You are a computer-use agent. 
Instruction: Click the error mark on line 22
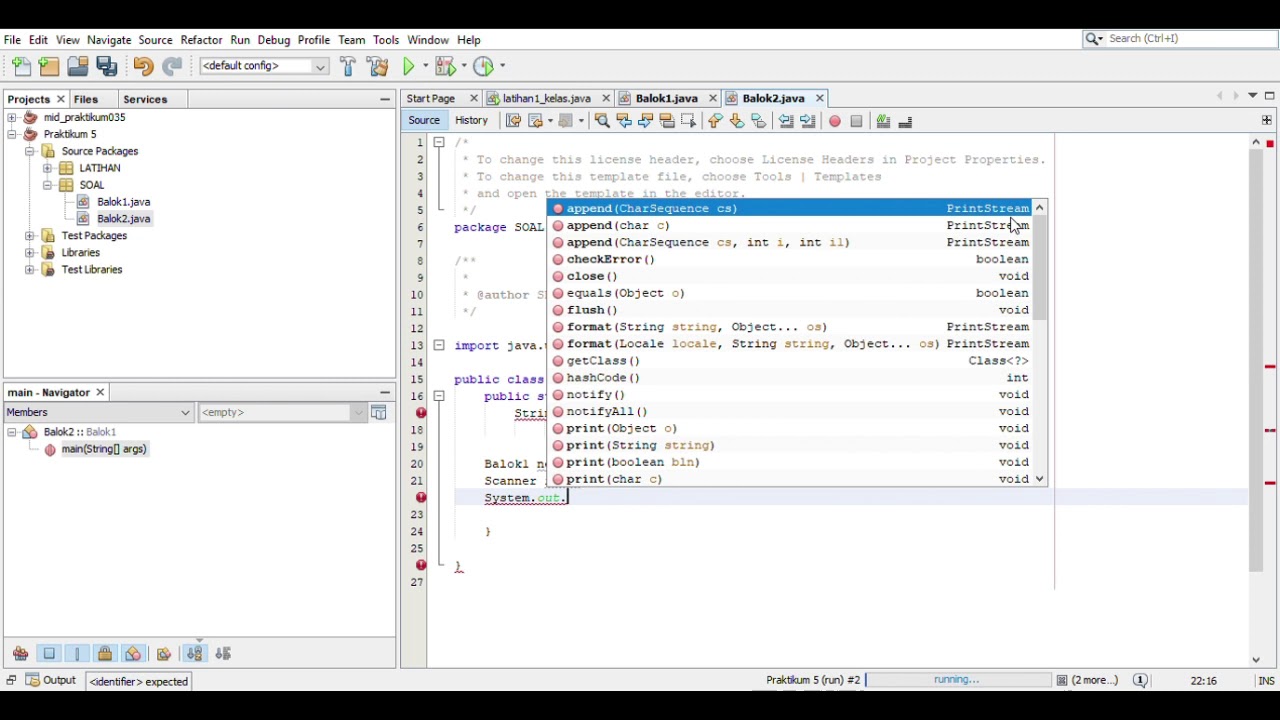point(421,497)
